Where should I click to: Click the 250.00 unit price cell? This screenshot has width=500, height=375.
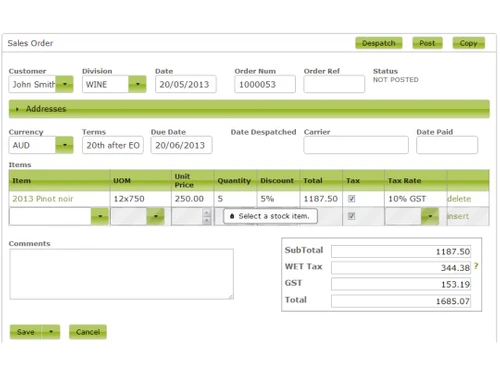tap(192, 199)
